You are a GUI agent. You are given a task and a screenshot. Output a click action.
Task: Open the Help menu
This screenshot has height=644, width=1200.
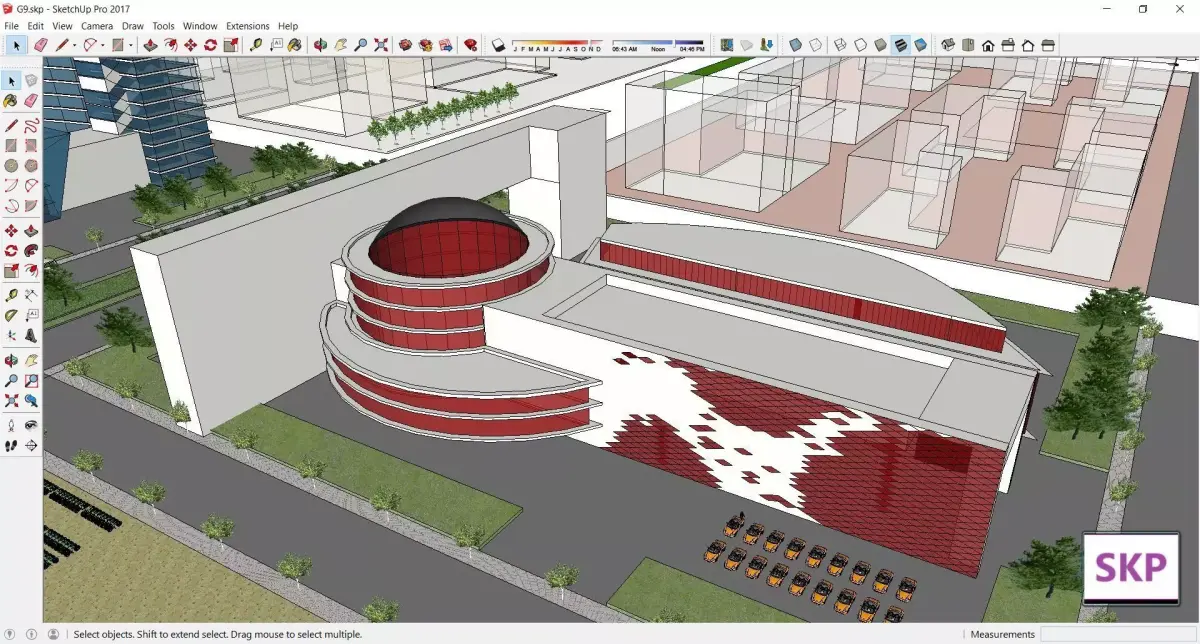[x=288, y=26]
